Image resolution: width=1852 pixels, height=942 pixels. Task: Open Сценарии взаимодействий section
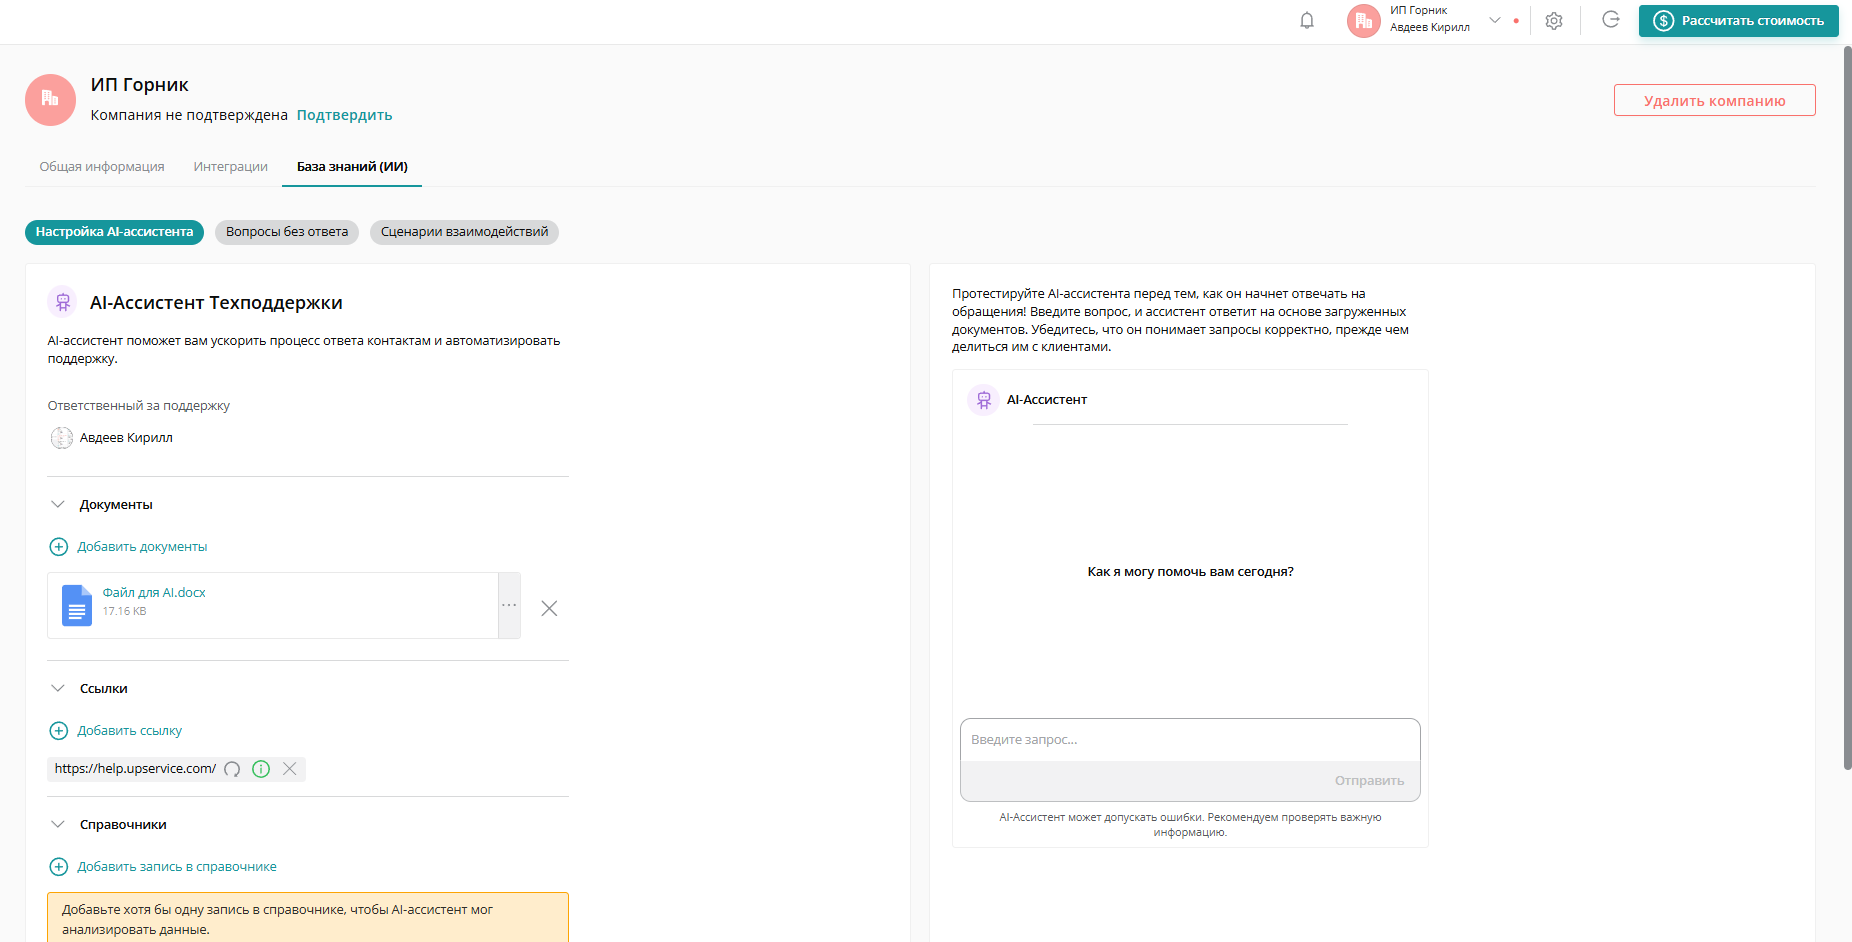(x=464, y=232)
